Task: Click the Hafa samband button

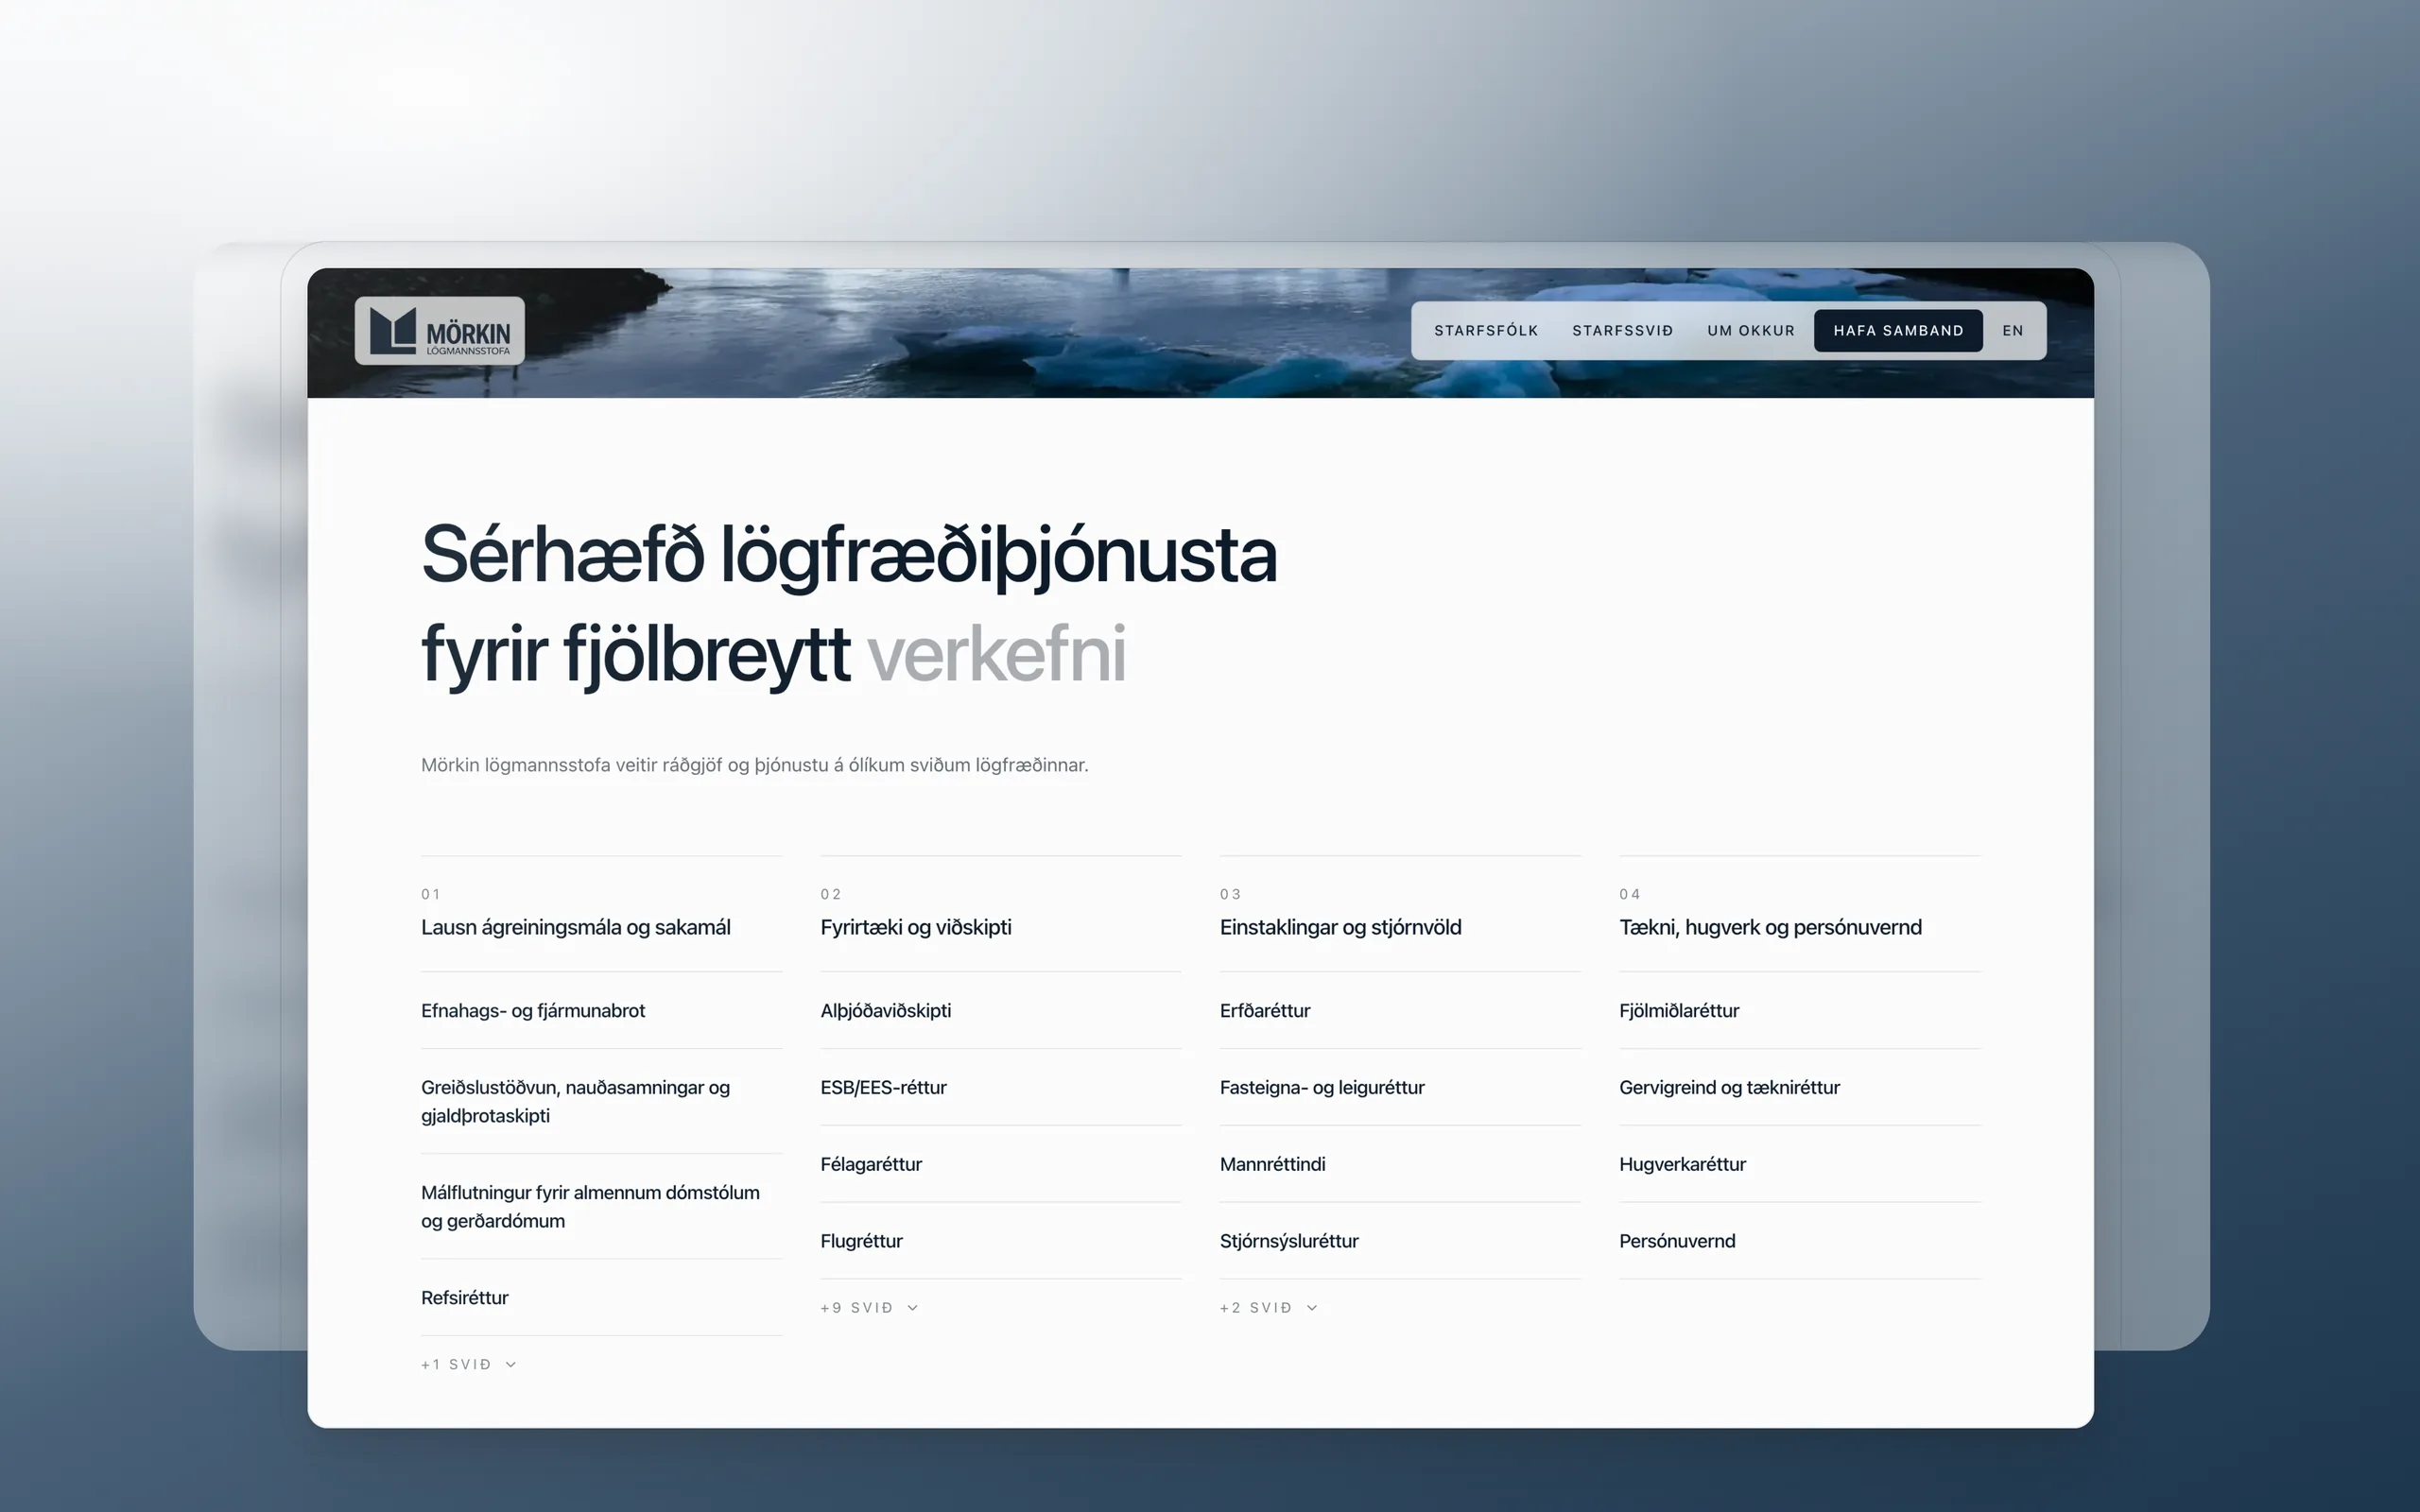Action: pyautogui.click(x=1898, y=331)
